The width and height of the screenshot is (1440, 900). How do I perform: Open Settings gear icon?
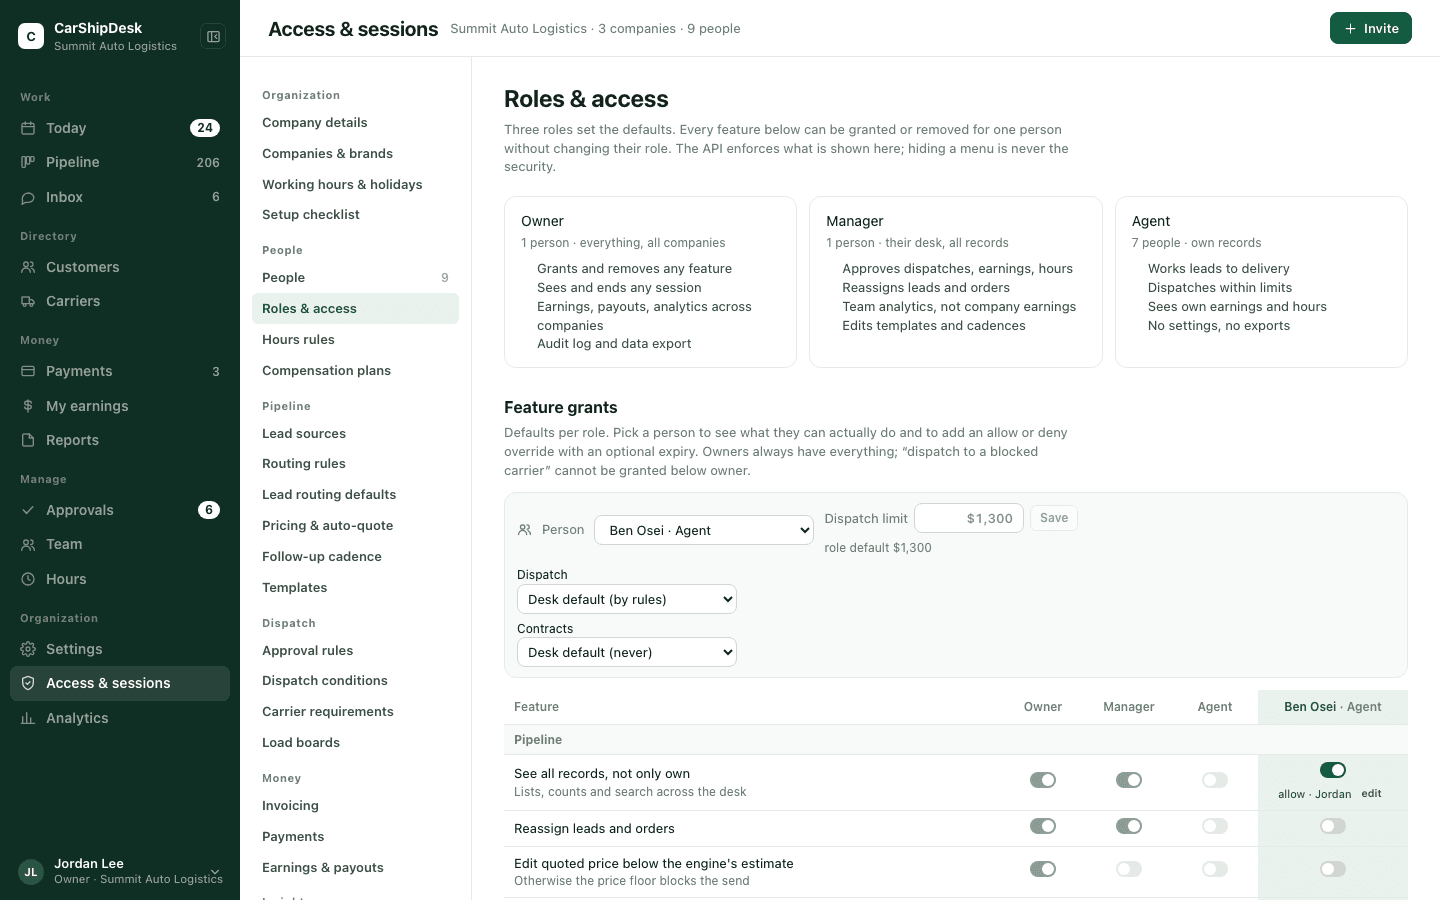(28, 649)
